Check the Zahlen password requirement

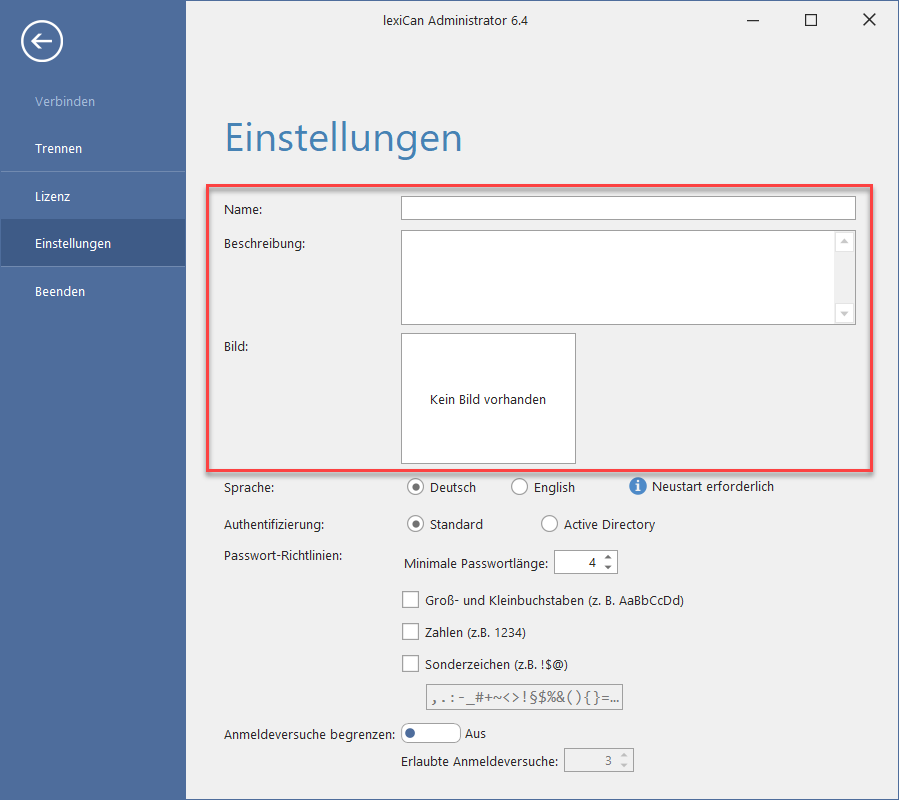410,631
